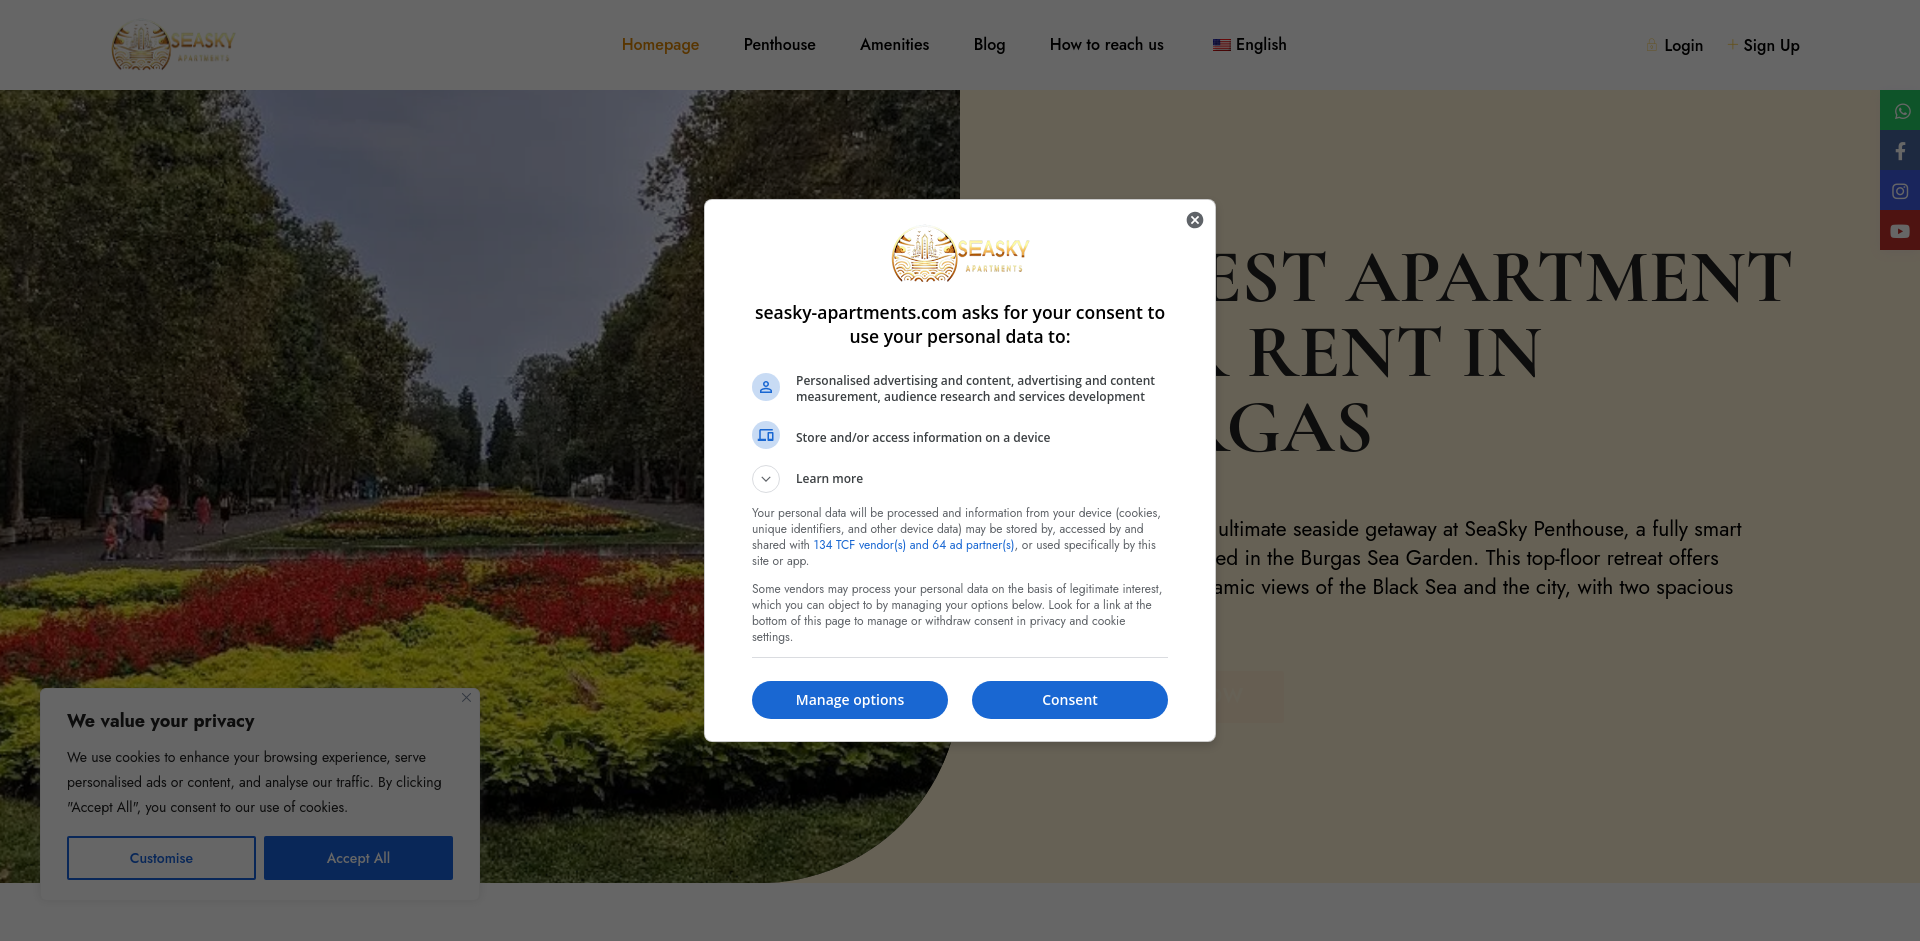The width and height of the screenshot is (1920, 941).
Task: Click the SeaSky logo in header
Action: click(173, 45)
